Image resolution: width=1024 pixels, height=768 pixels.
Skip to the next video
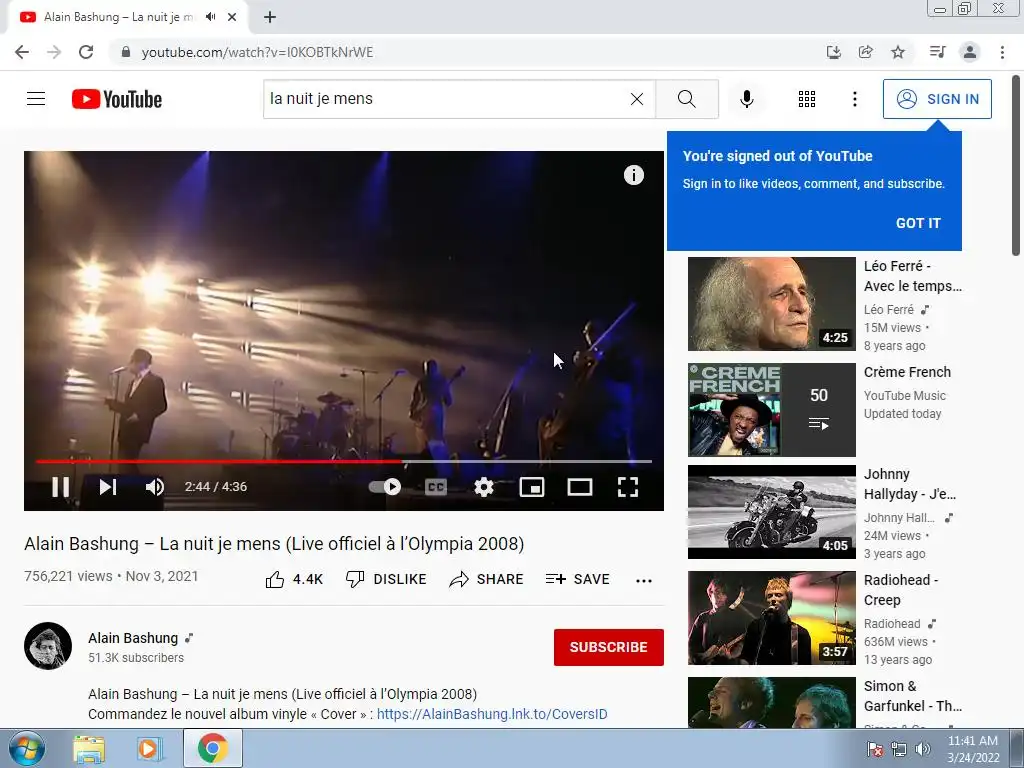coord(108,487)
